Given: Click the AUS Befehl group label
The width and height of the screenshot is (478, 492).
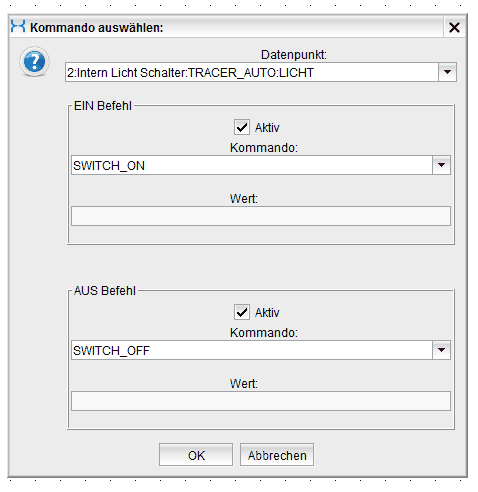Looking at the screenshot, I should pyautogui.click(x=105, y=291).
